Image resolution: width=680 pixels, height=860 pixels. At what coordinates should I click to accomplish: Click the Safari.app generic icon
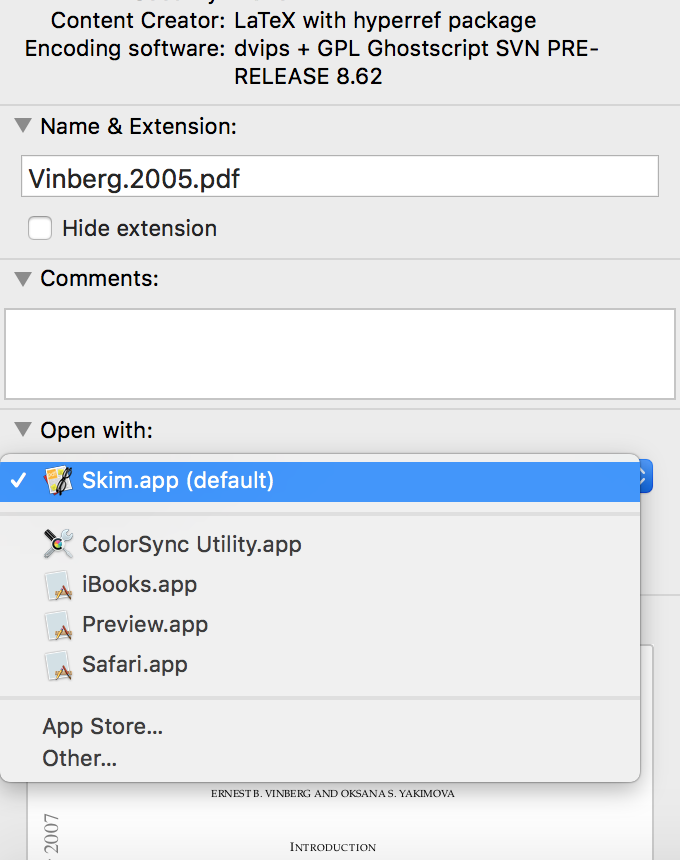(58, 665)
